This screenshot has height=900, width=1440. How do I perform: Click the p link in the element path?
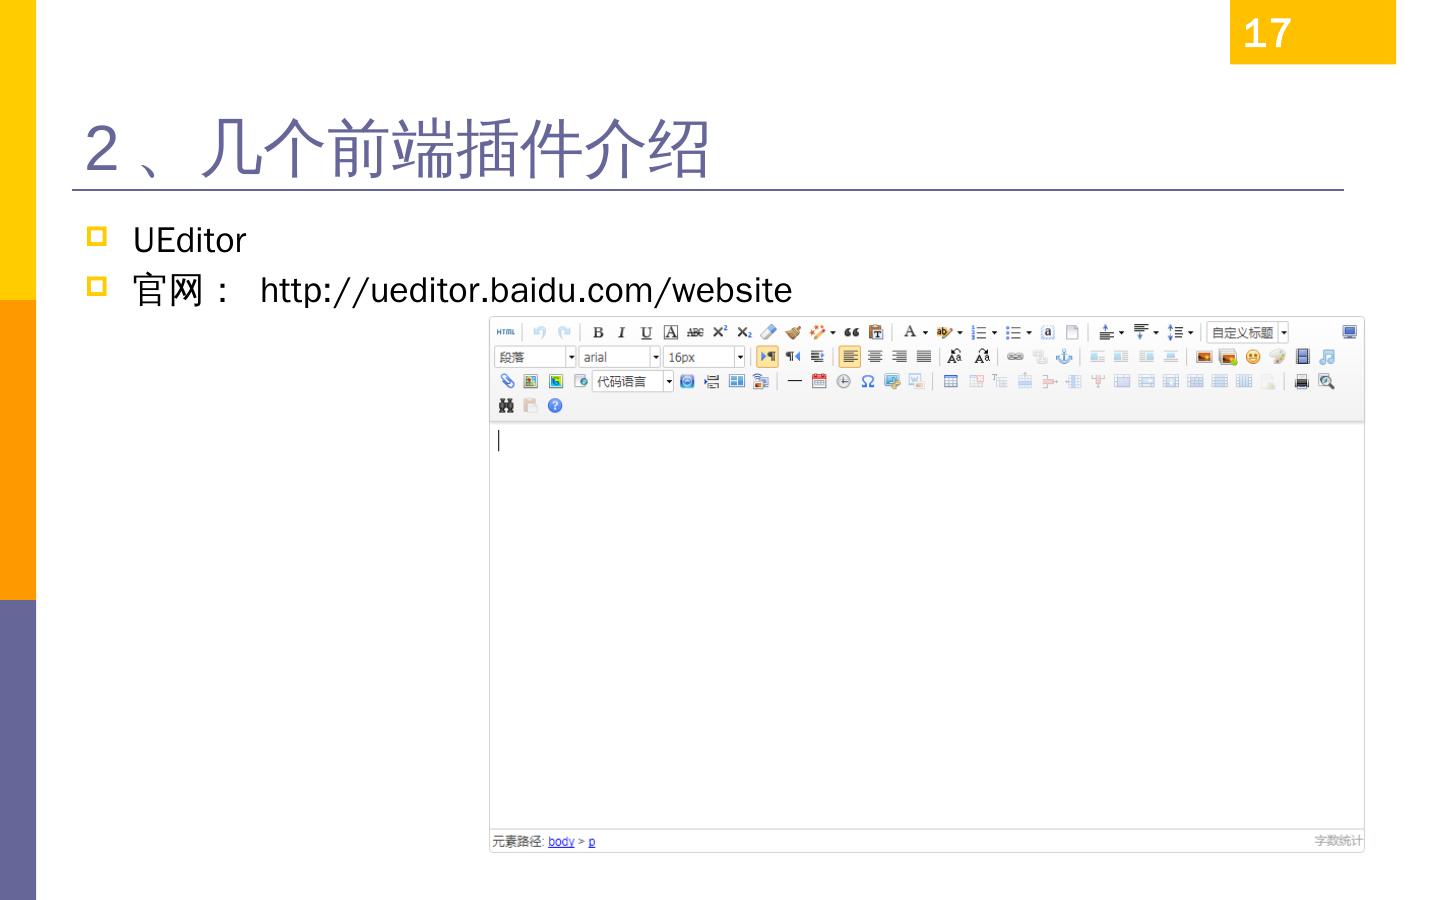click(592, 842)
